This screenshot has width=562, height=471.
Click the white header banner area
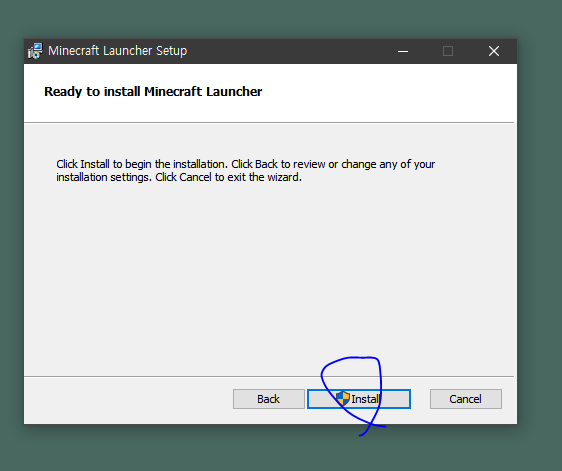click(x=270, y=93)
